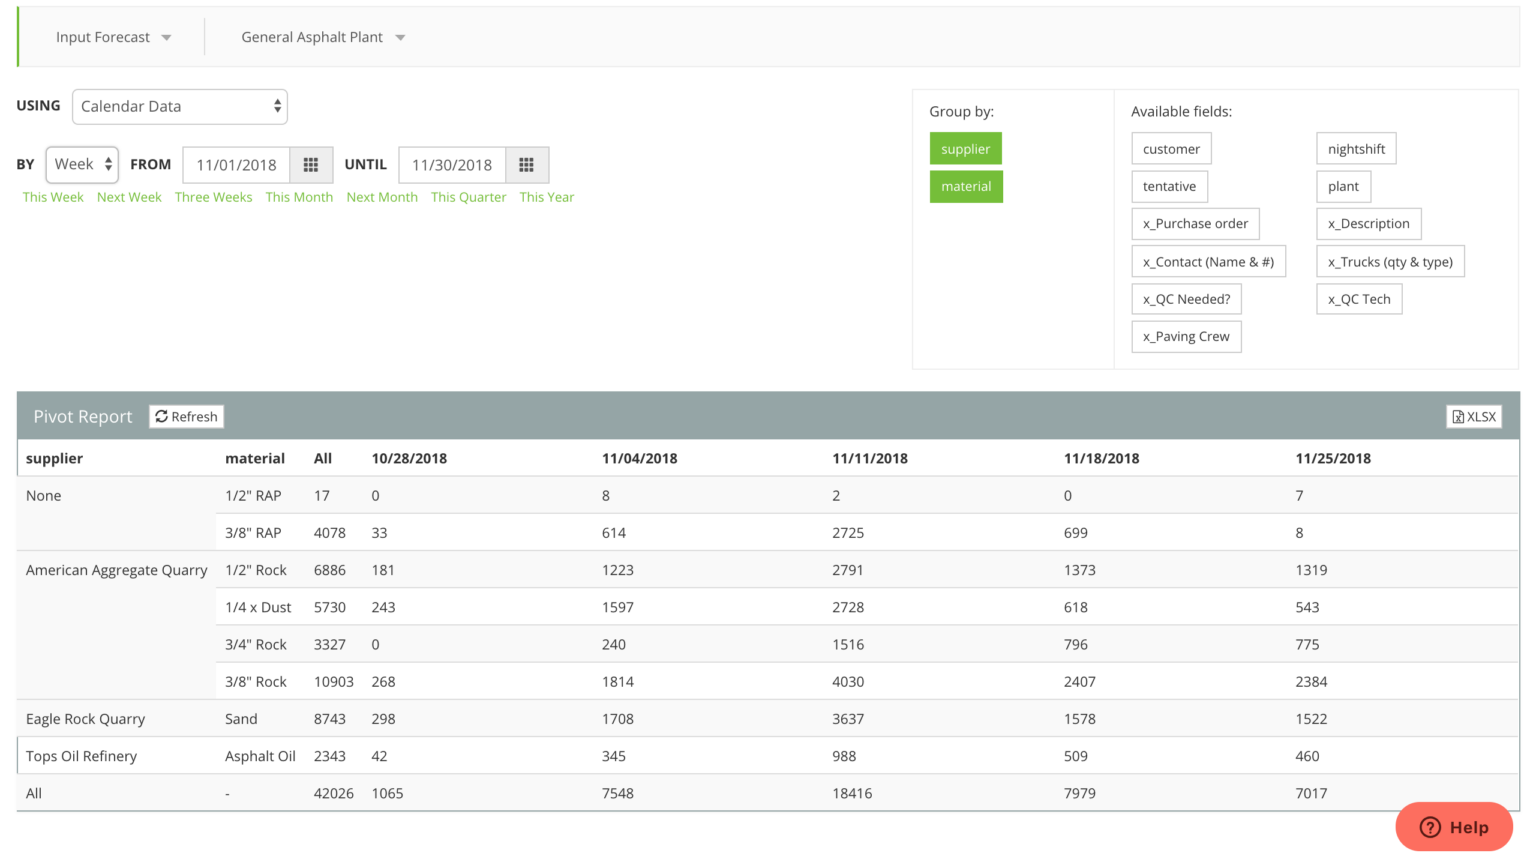
Task: Open the Calendar Data select box
Action: pos(180,107)
